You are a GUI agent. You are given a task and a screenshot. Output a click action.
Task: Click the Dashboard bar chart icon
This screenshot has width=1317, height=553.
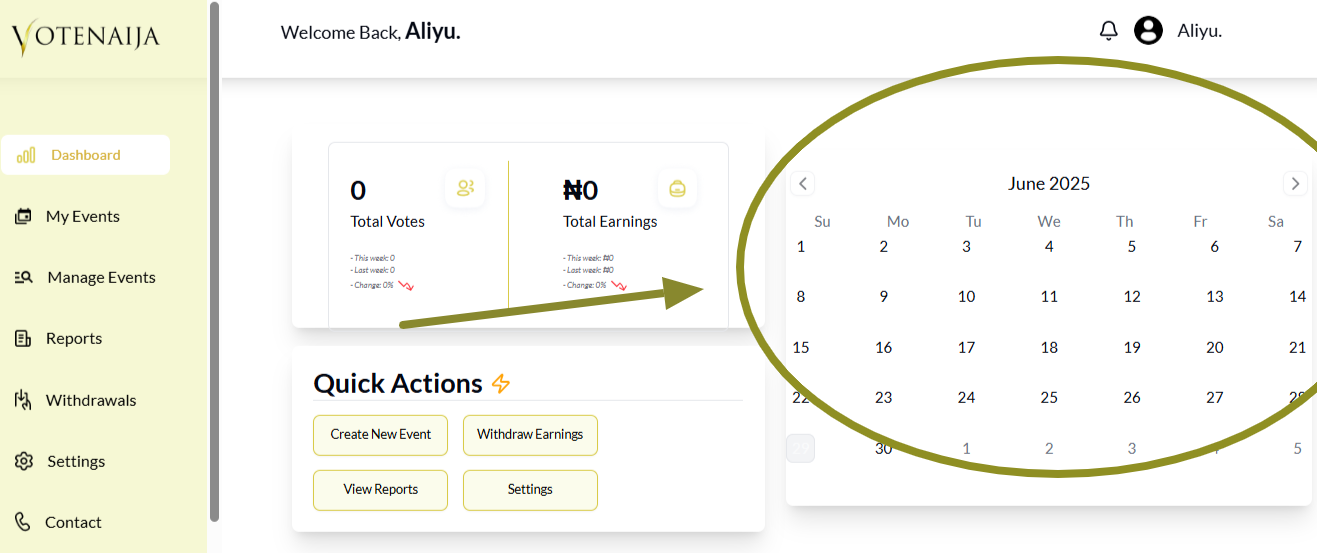(26, 155)
